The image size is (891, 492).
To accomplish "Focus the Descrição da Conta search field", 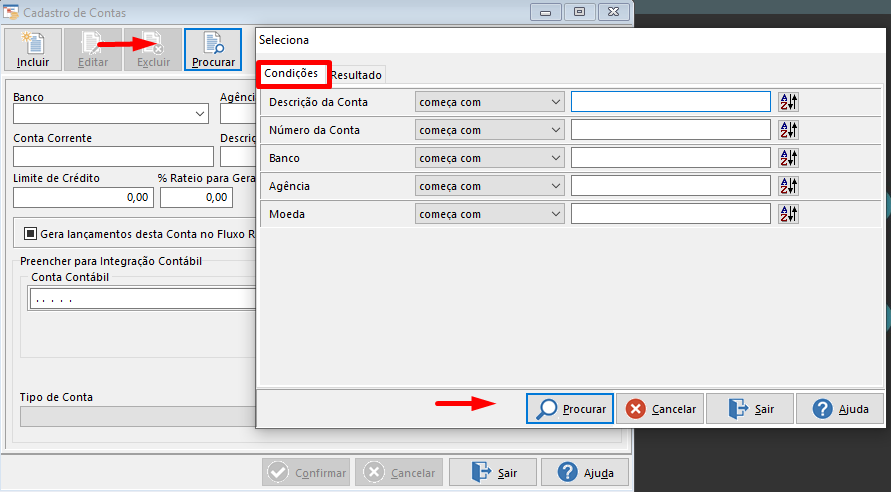I will [x=671, y=102].
